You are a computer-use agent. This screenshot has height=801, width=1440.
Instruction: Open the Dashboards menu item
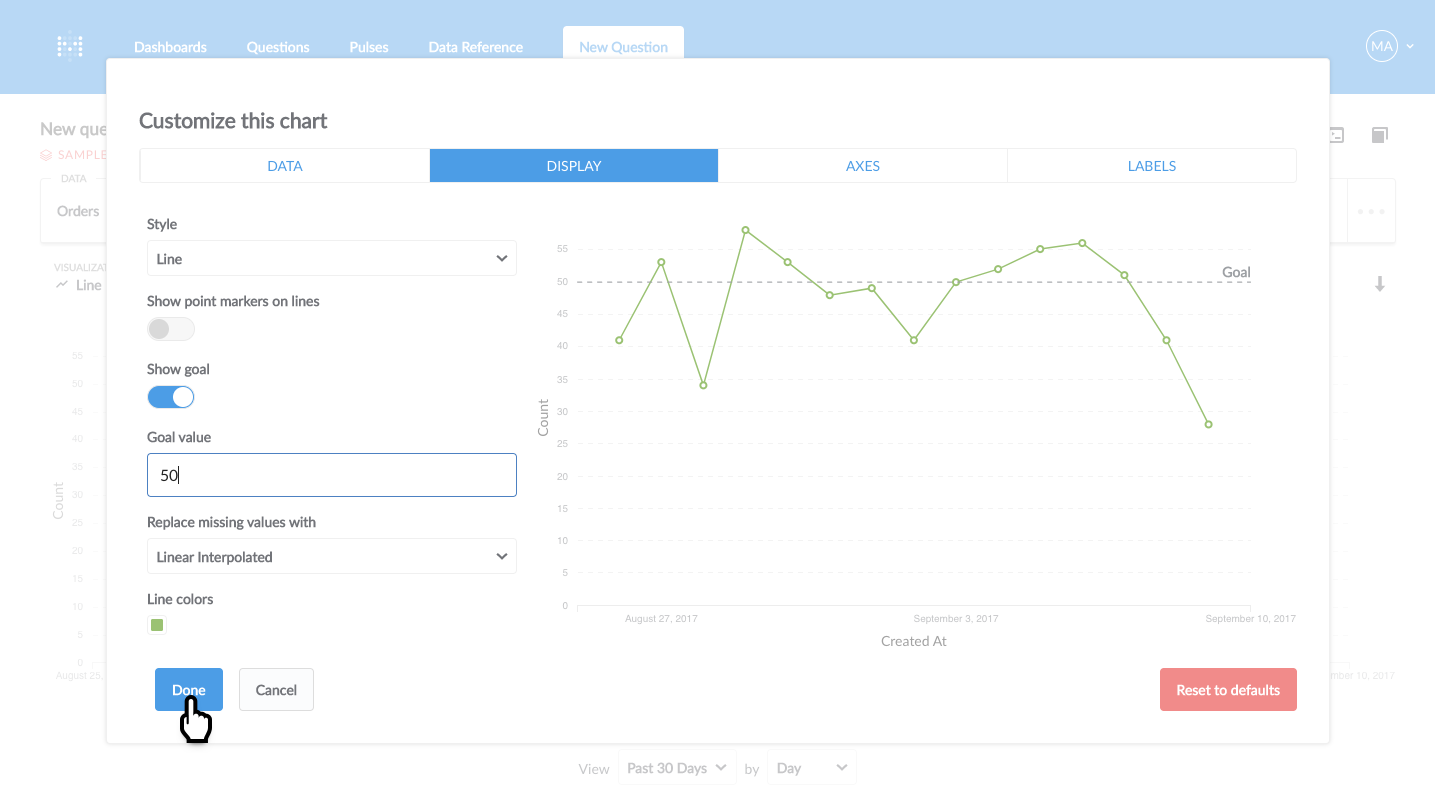170,46
